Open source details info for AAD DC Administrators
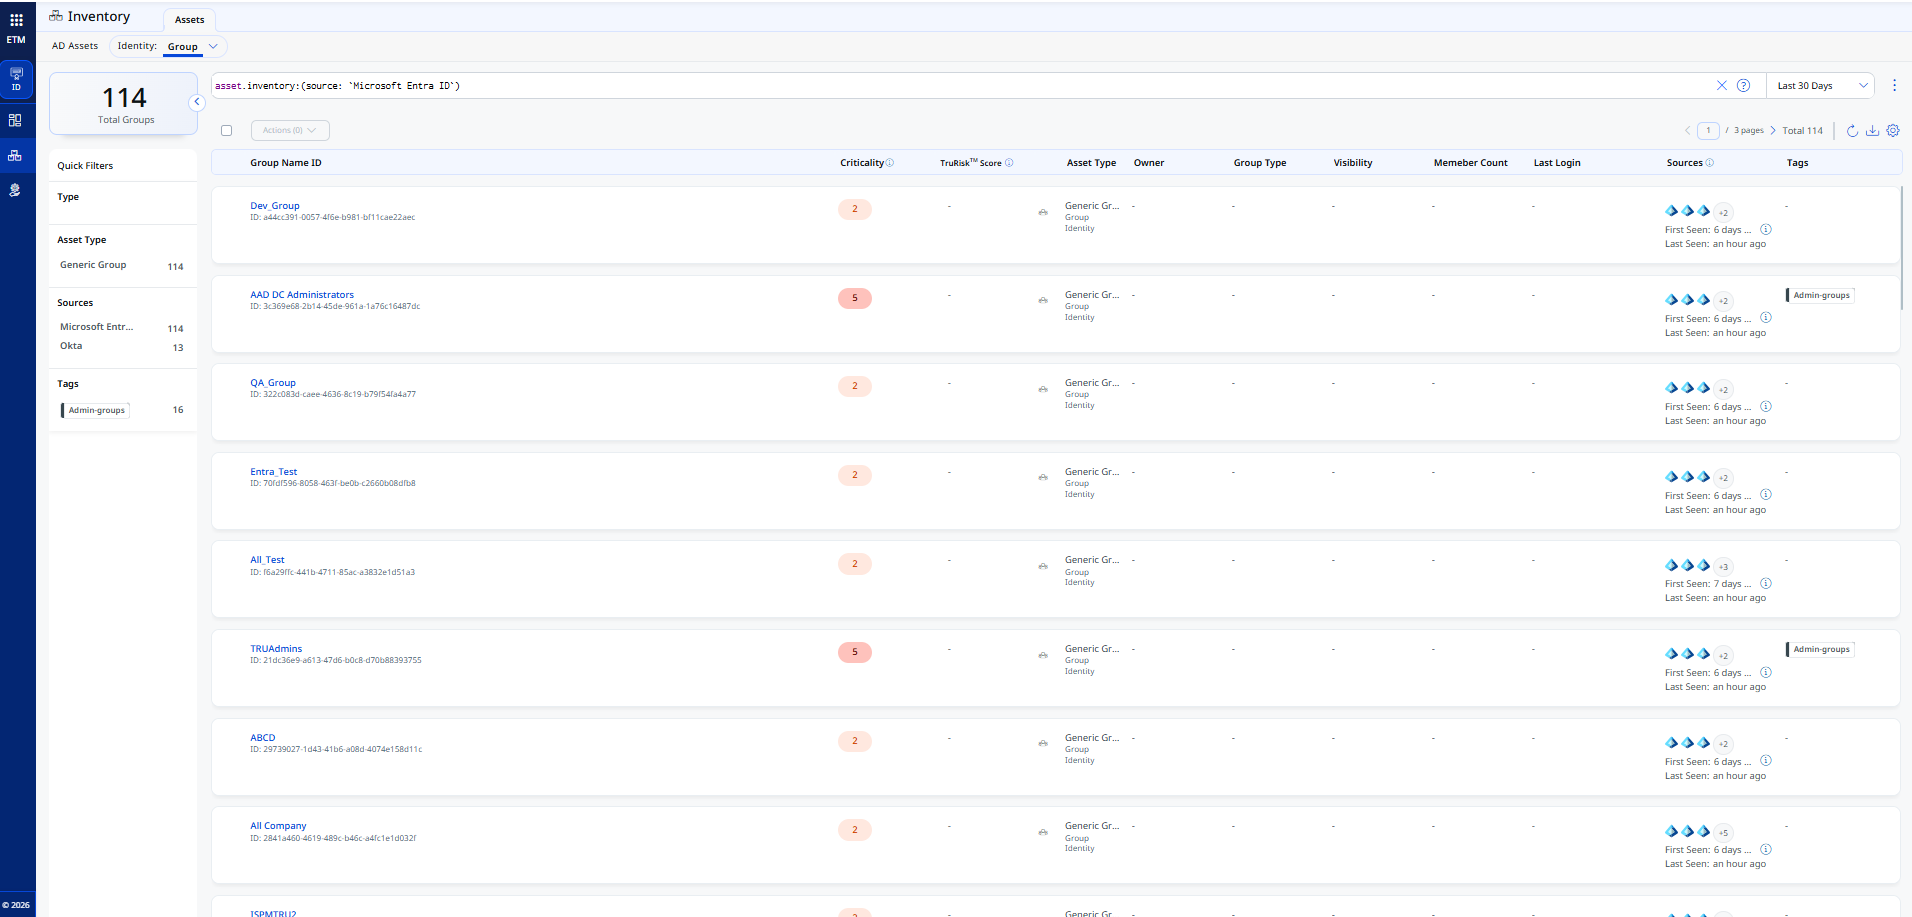The image size is (1912, 917). [x=1766, y=318]
